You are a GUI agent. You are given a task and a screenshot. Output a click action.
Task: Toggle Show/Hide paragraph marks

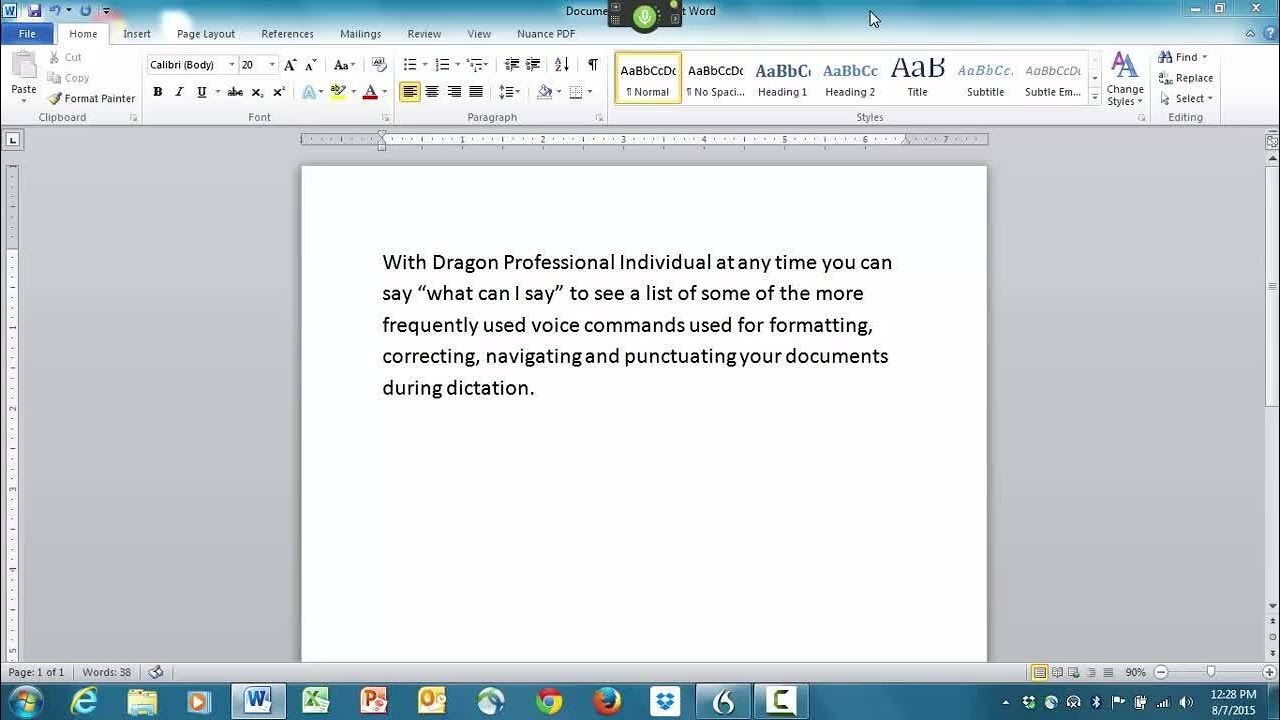(593, 65)
